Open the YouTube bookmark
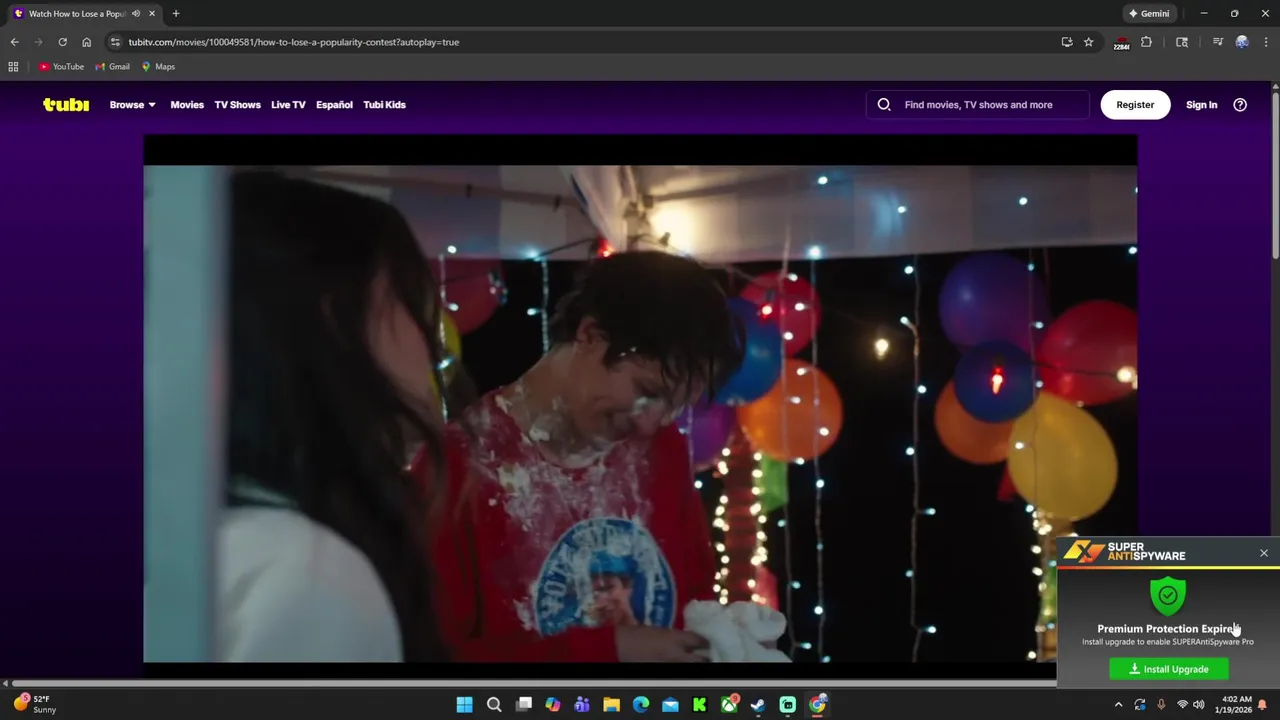 click(61, 67)
